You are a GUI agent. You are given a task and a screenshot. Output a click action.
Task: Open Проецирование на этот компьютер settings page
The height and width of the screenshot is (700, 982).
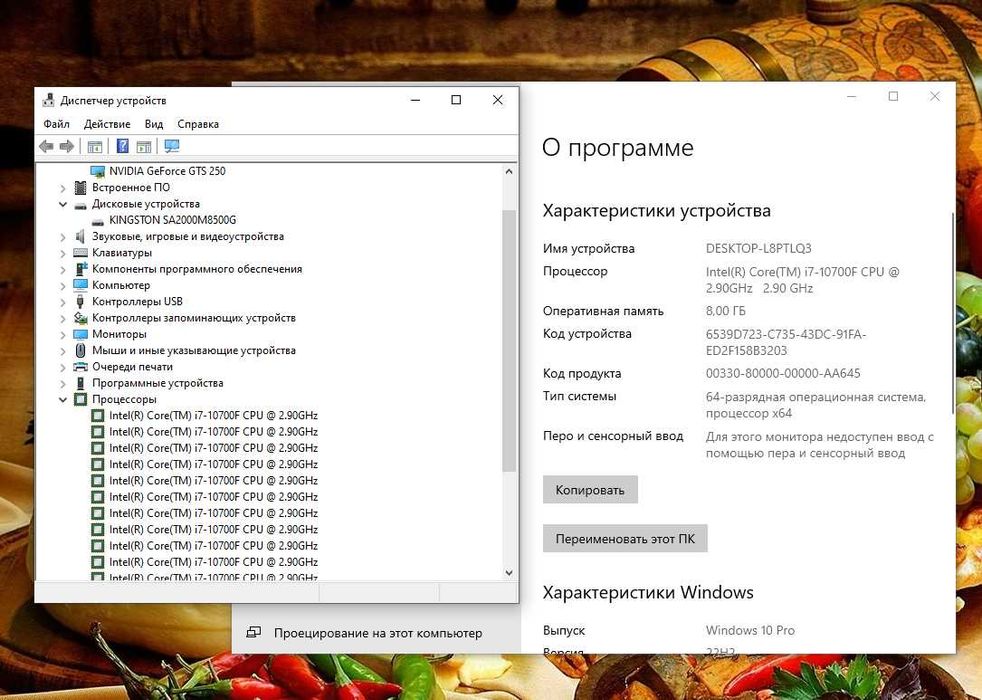pos(376,633)
